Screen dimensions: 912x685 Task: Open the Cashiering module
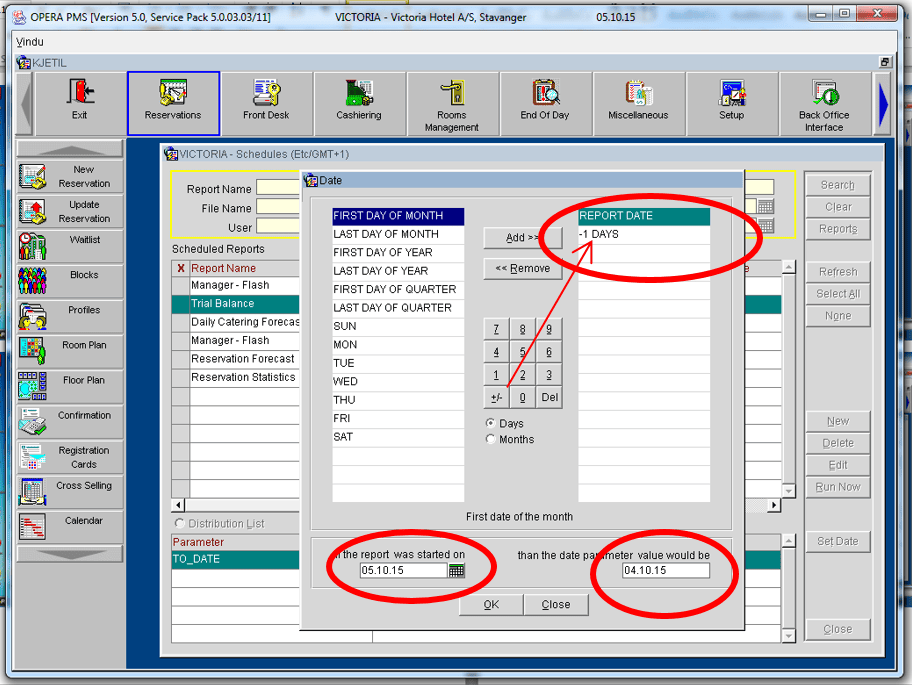pos(359,103)
